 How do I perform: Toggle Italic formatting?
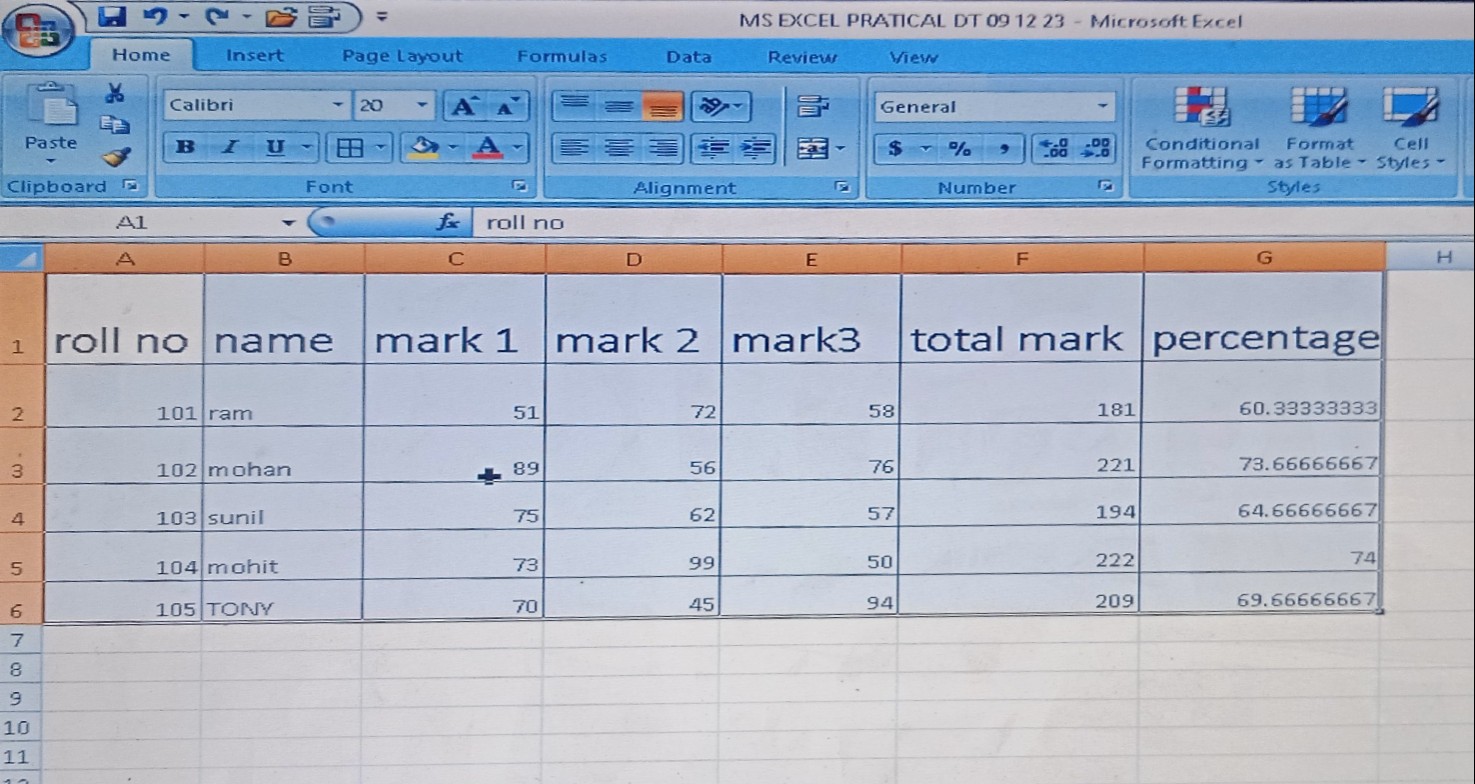point(229,148)
